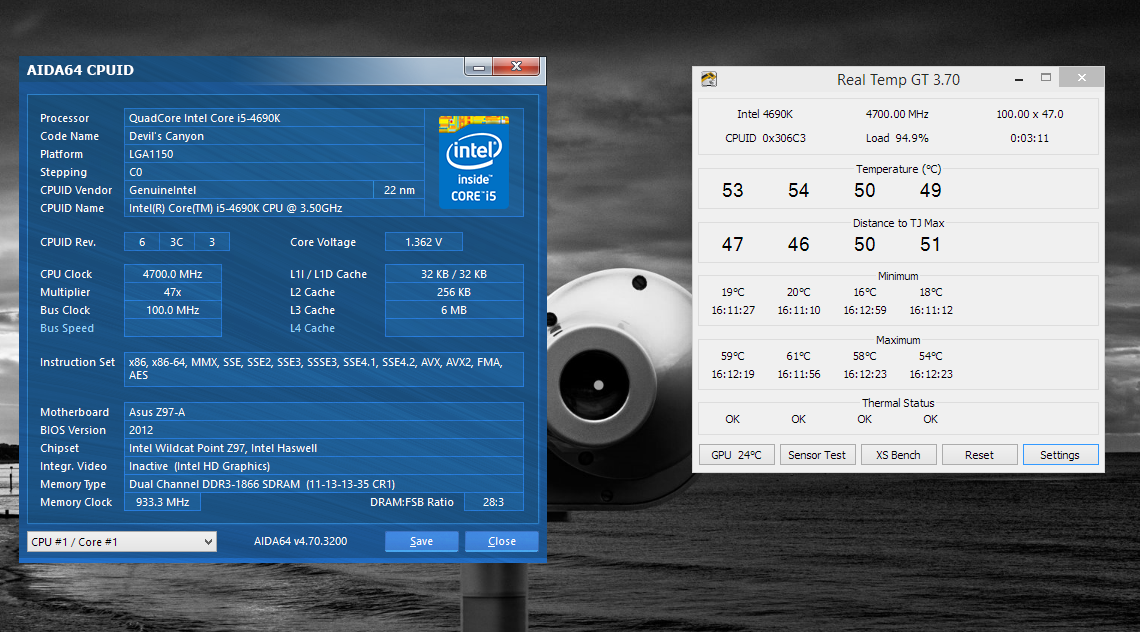Click the minimum temperature '16°C'
Viewport: 1140px width, 632px height.
tap(864, 292)
